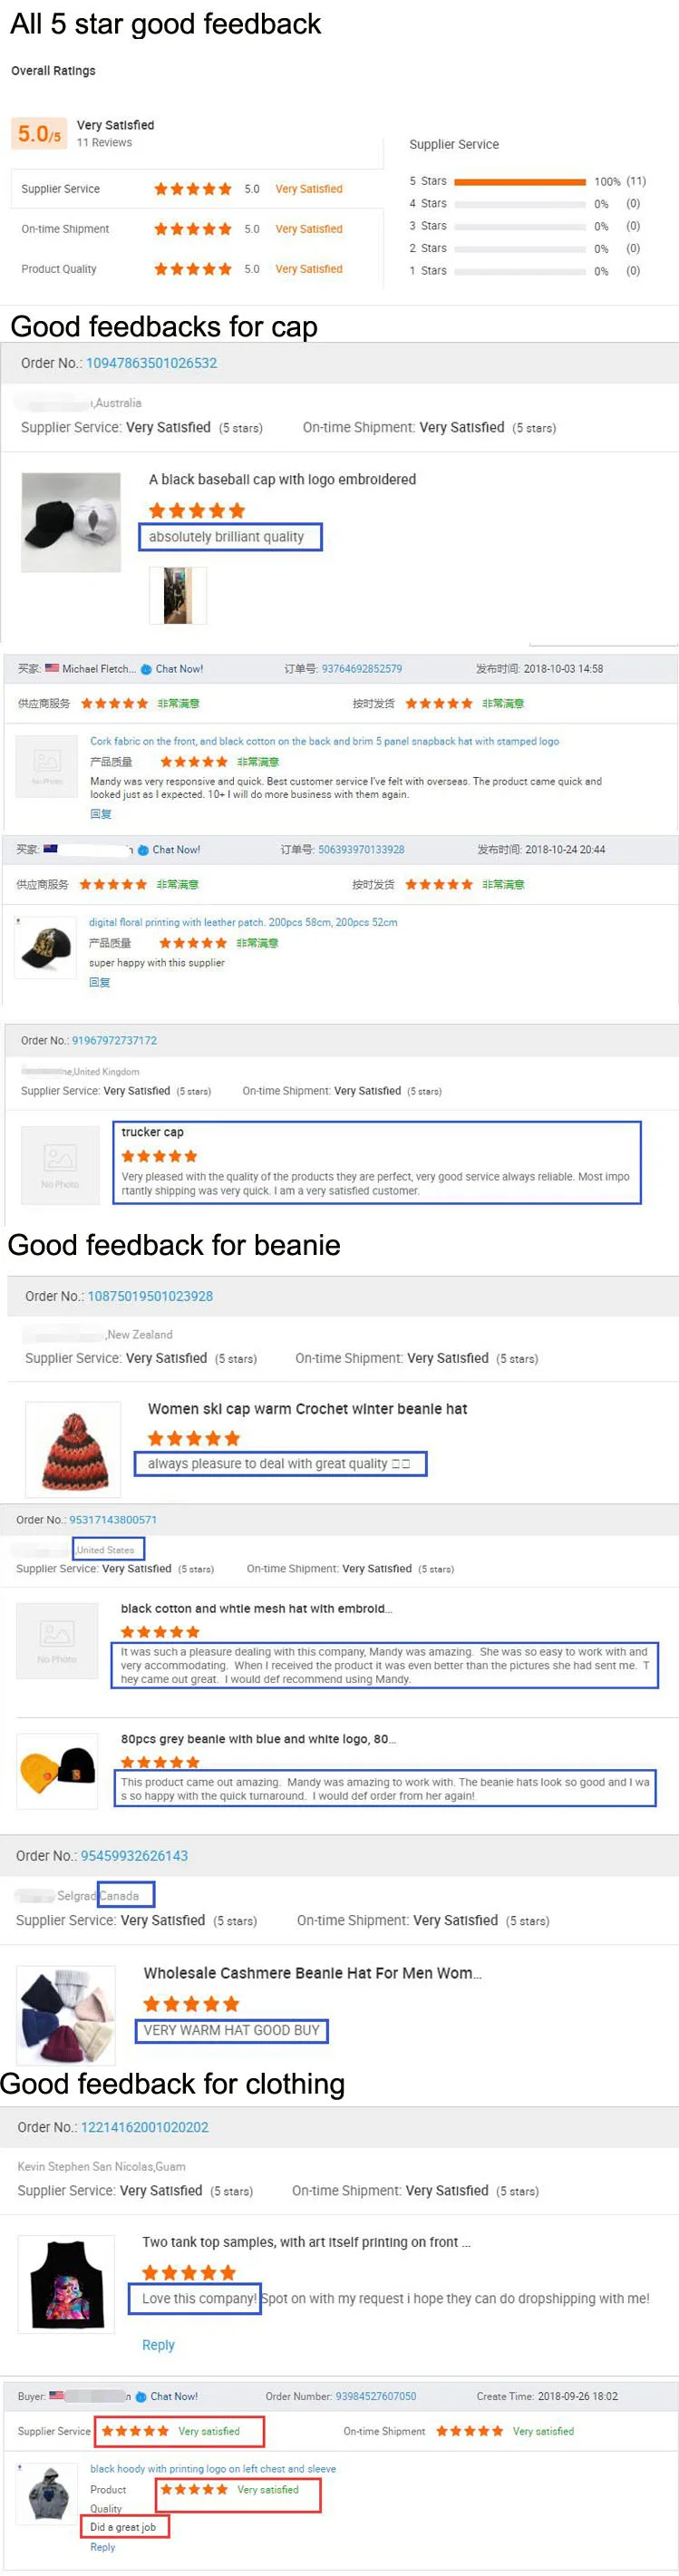Open "black hoody with printing logo" product link
The image size is (679, 2576).
click(x=212, y=2468)
